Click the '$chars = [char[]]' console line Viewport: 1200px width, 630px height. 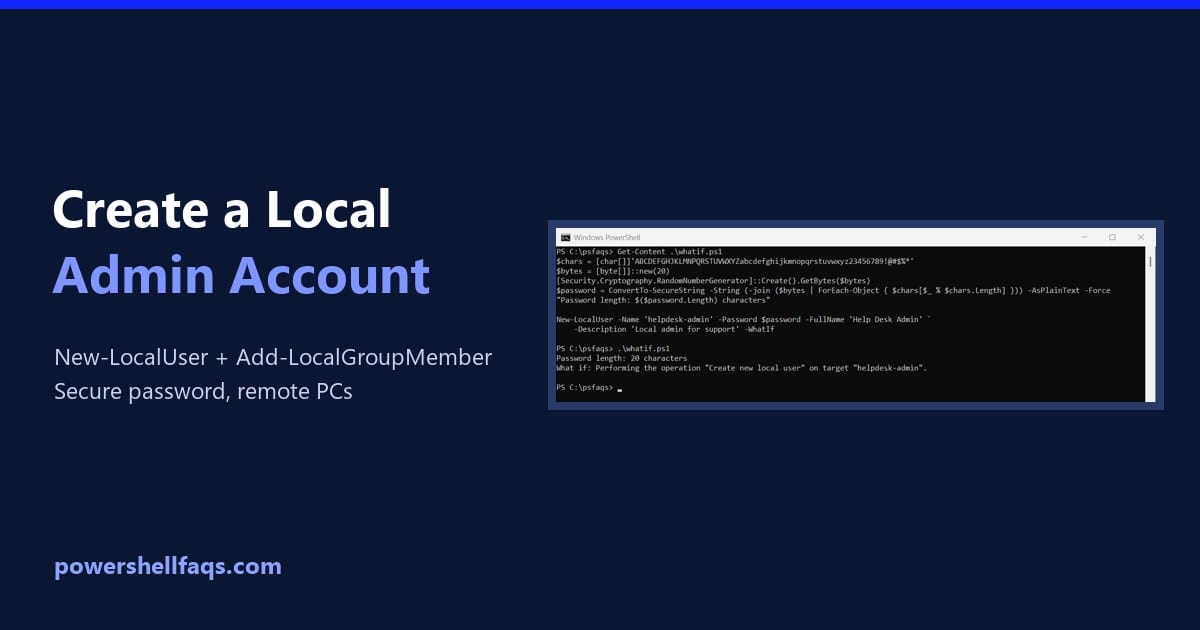coord(735,261)
